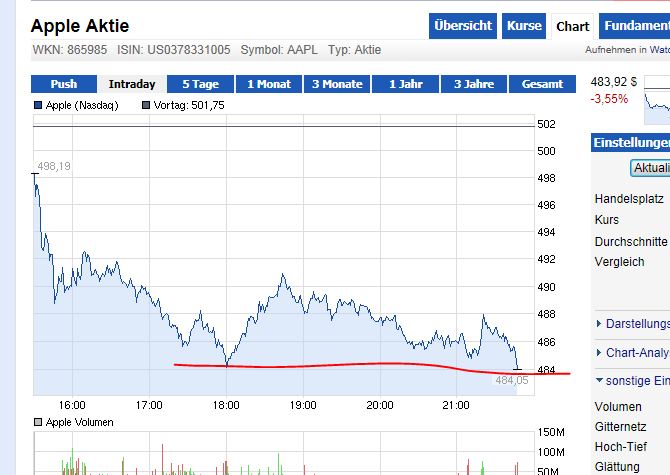Select the Push chart mode
Image resolution: width=670 pixels, height=475 pixels.
[64, 84]
